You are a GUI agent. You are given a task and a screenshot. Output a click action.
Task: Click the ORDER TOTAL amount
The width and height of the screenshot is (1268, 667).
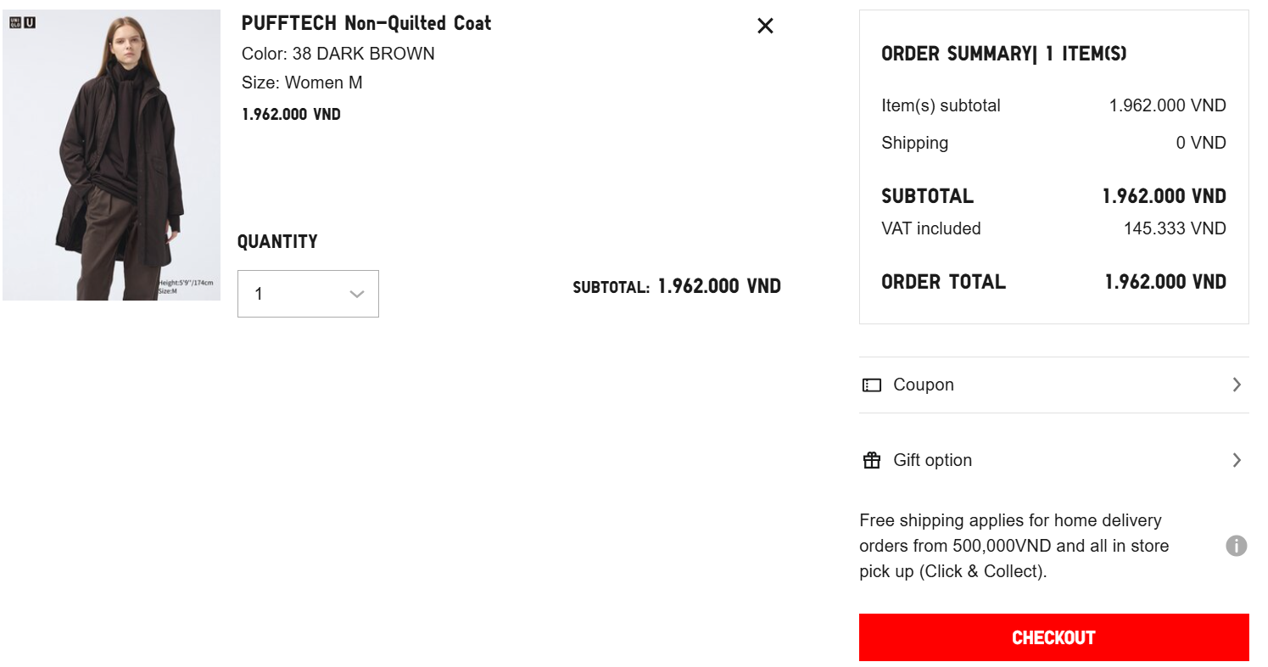point(1165,282)
